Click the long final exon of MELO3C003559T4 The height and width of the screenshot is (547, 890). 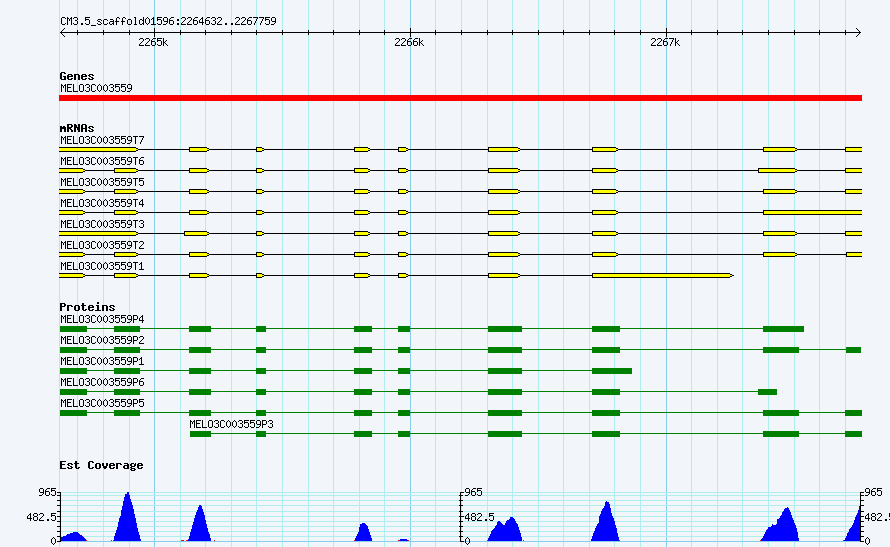tap(813, 213)
